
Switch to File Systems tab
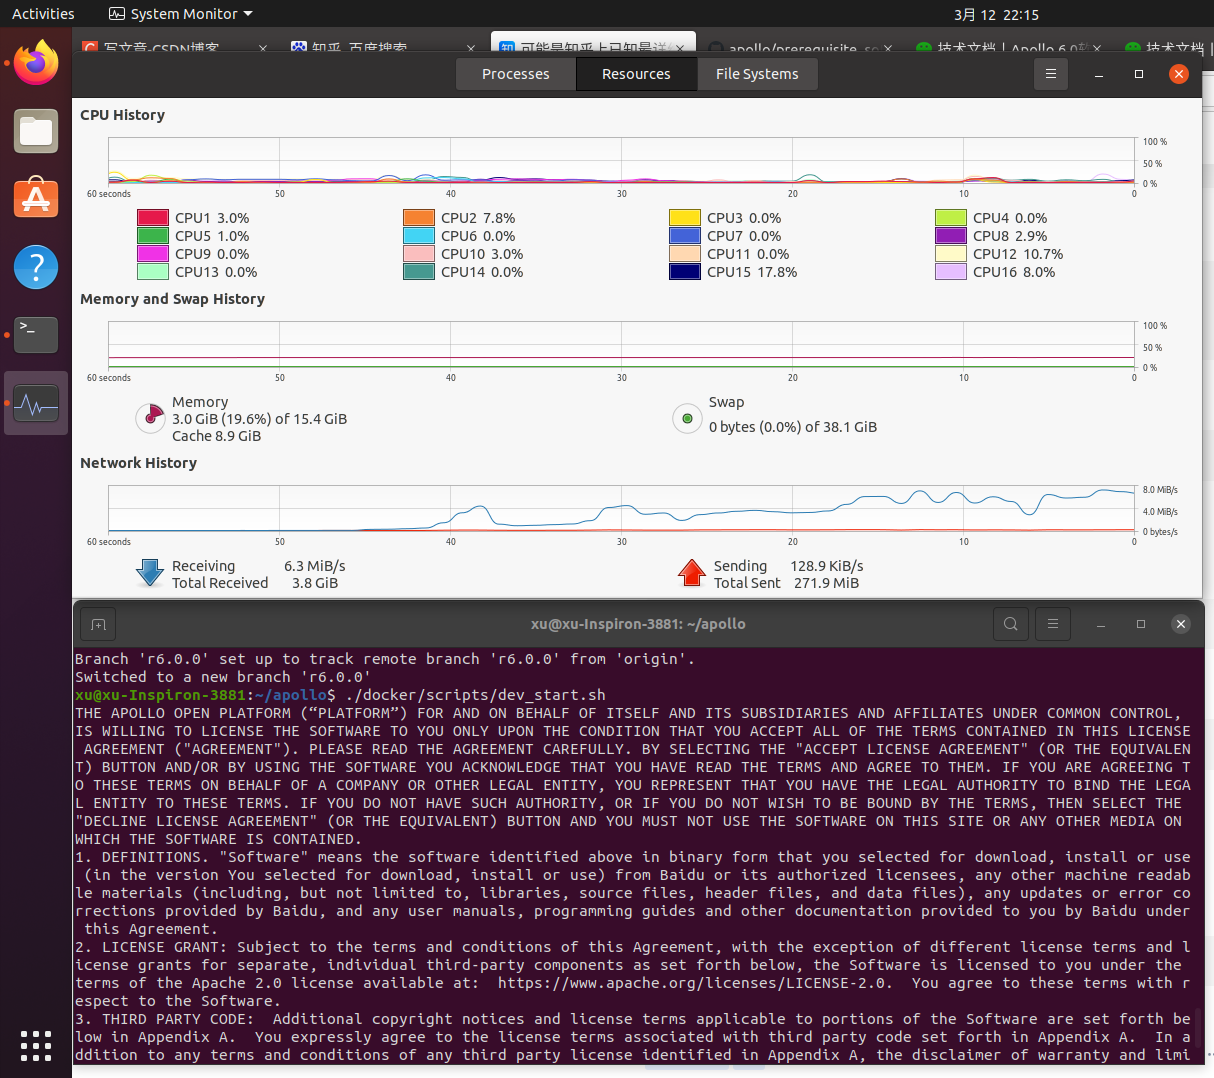(757, 74)
